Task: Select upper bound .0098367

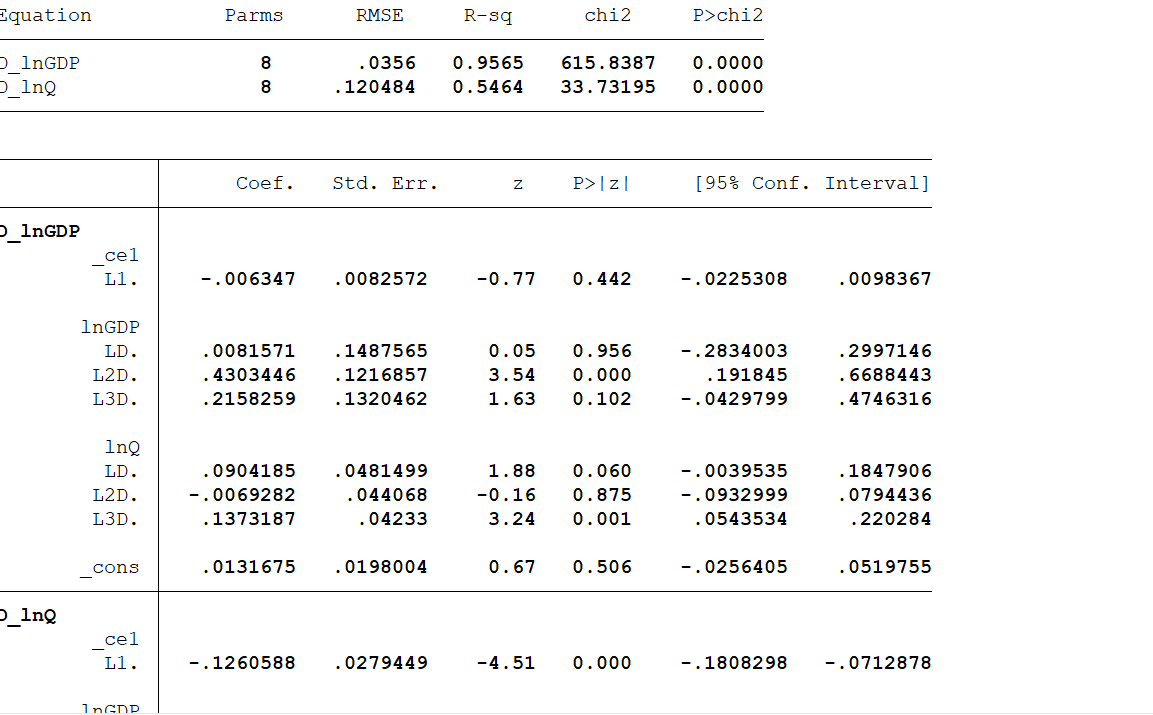Action: [x=885, y=279]
